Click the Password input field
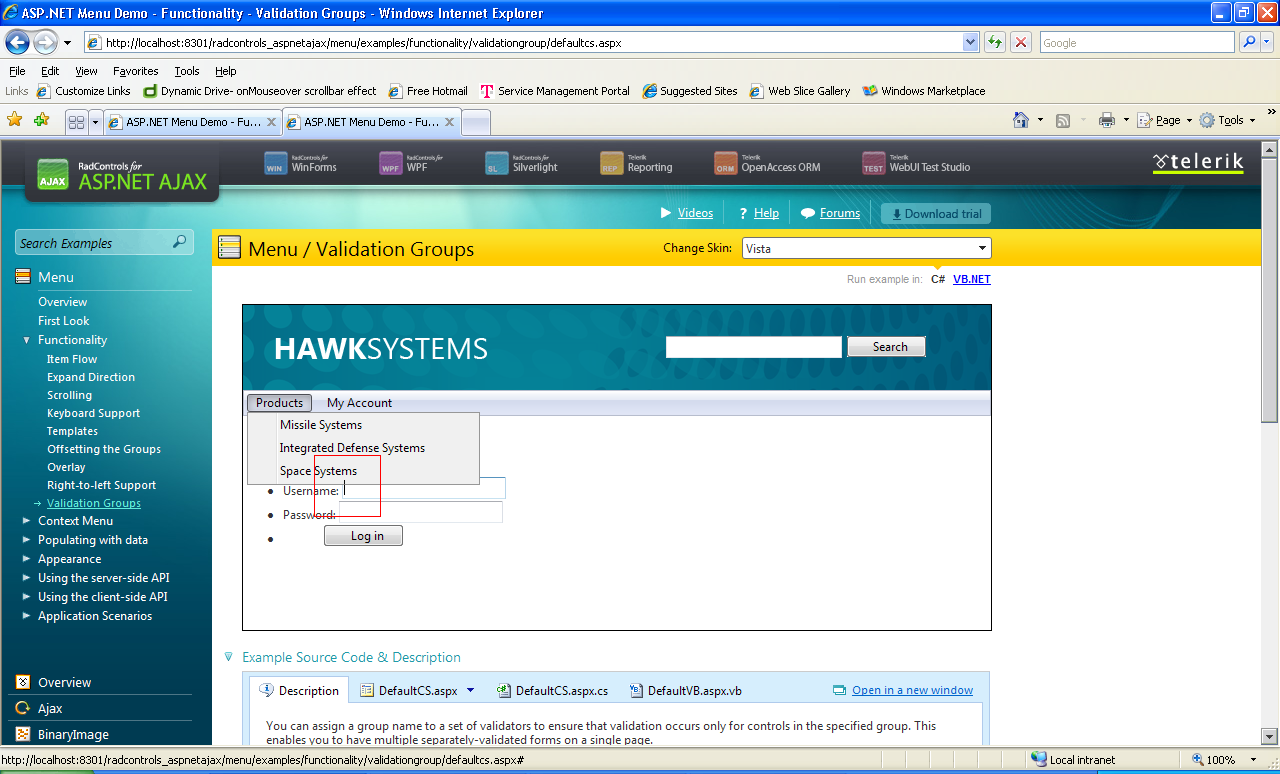Viewport: 1280px width, 774px height. (x=420, y=513)
